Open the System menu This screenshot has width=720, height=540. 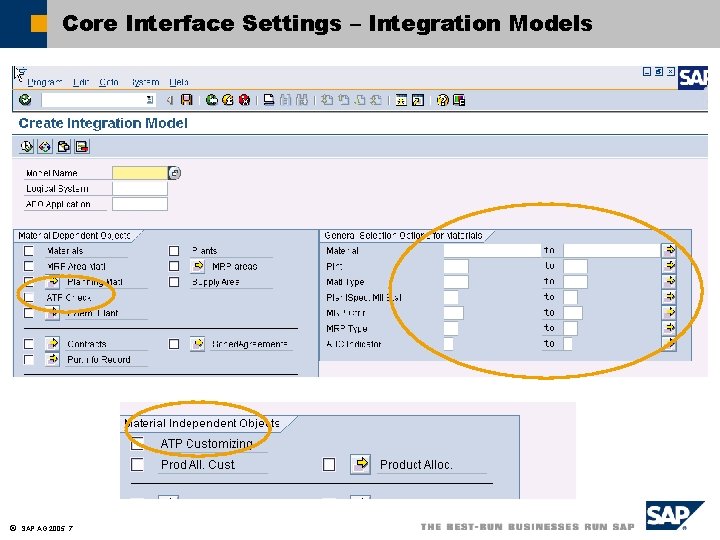click(145, 82)
